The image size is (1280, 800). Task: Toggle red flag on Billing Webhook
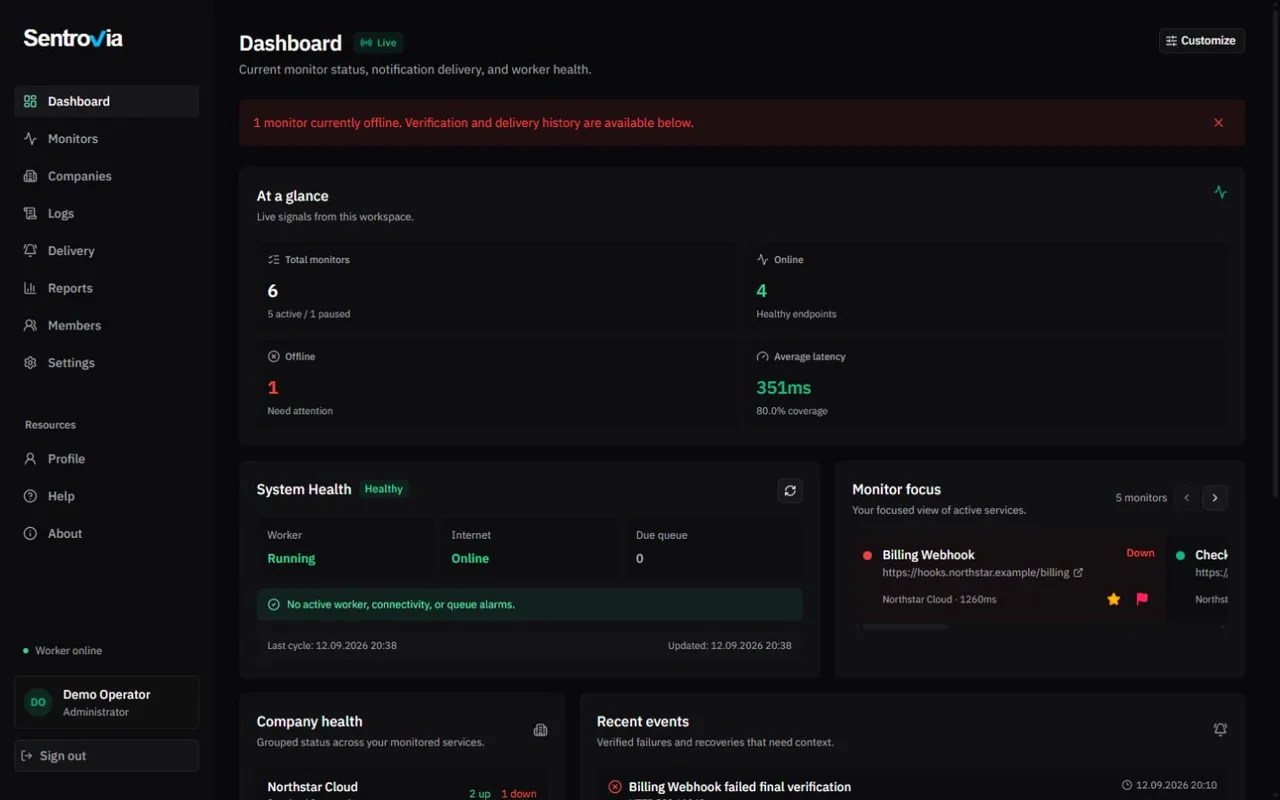[1142, 599]
